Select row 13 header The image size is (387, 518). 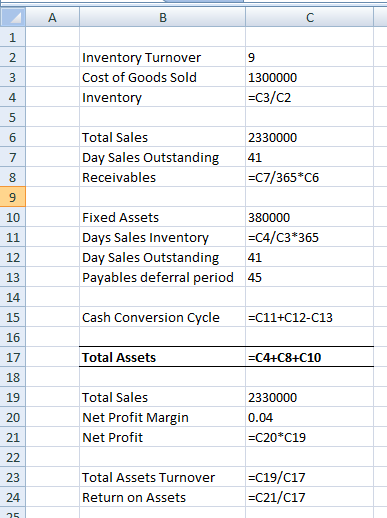coord(13,277)
